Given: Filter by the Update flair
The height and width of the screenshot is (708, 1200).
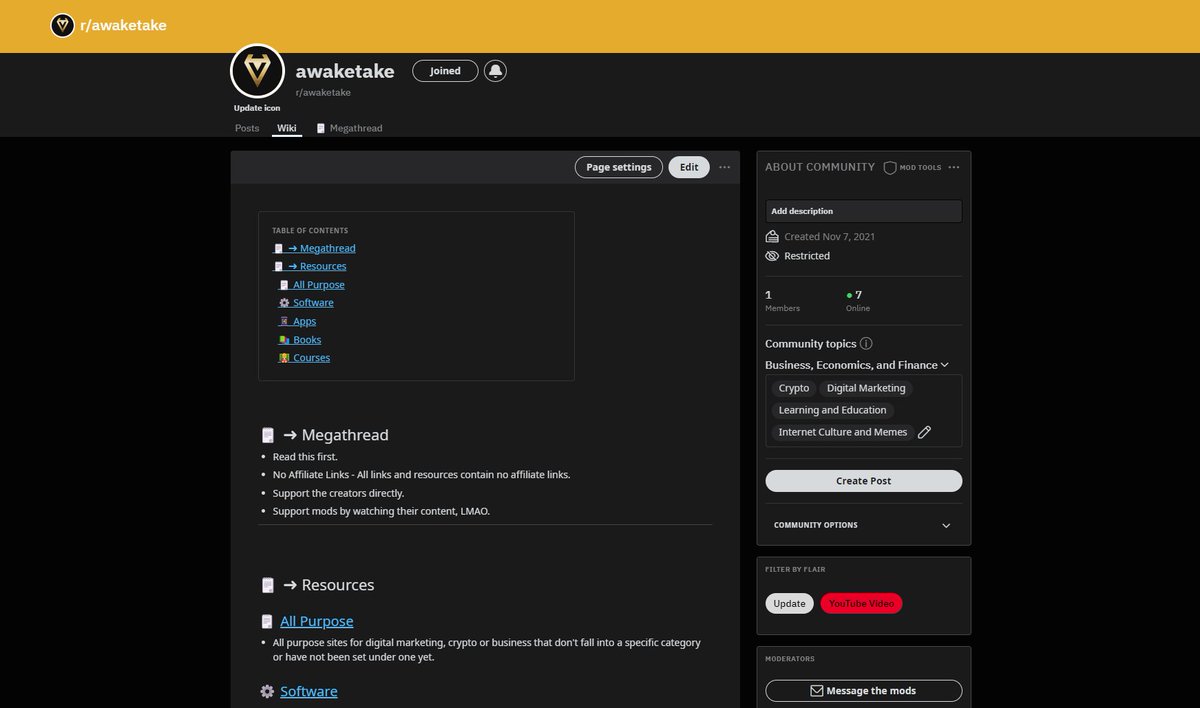Looking at the screenshot, I should [789, 604].
